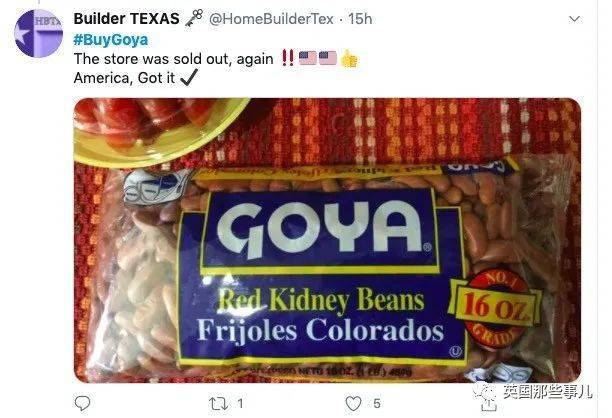Click the key emoji beside Builder TEXAS

click(x=194, y=18)
